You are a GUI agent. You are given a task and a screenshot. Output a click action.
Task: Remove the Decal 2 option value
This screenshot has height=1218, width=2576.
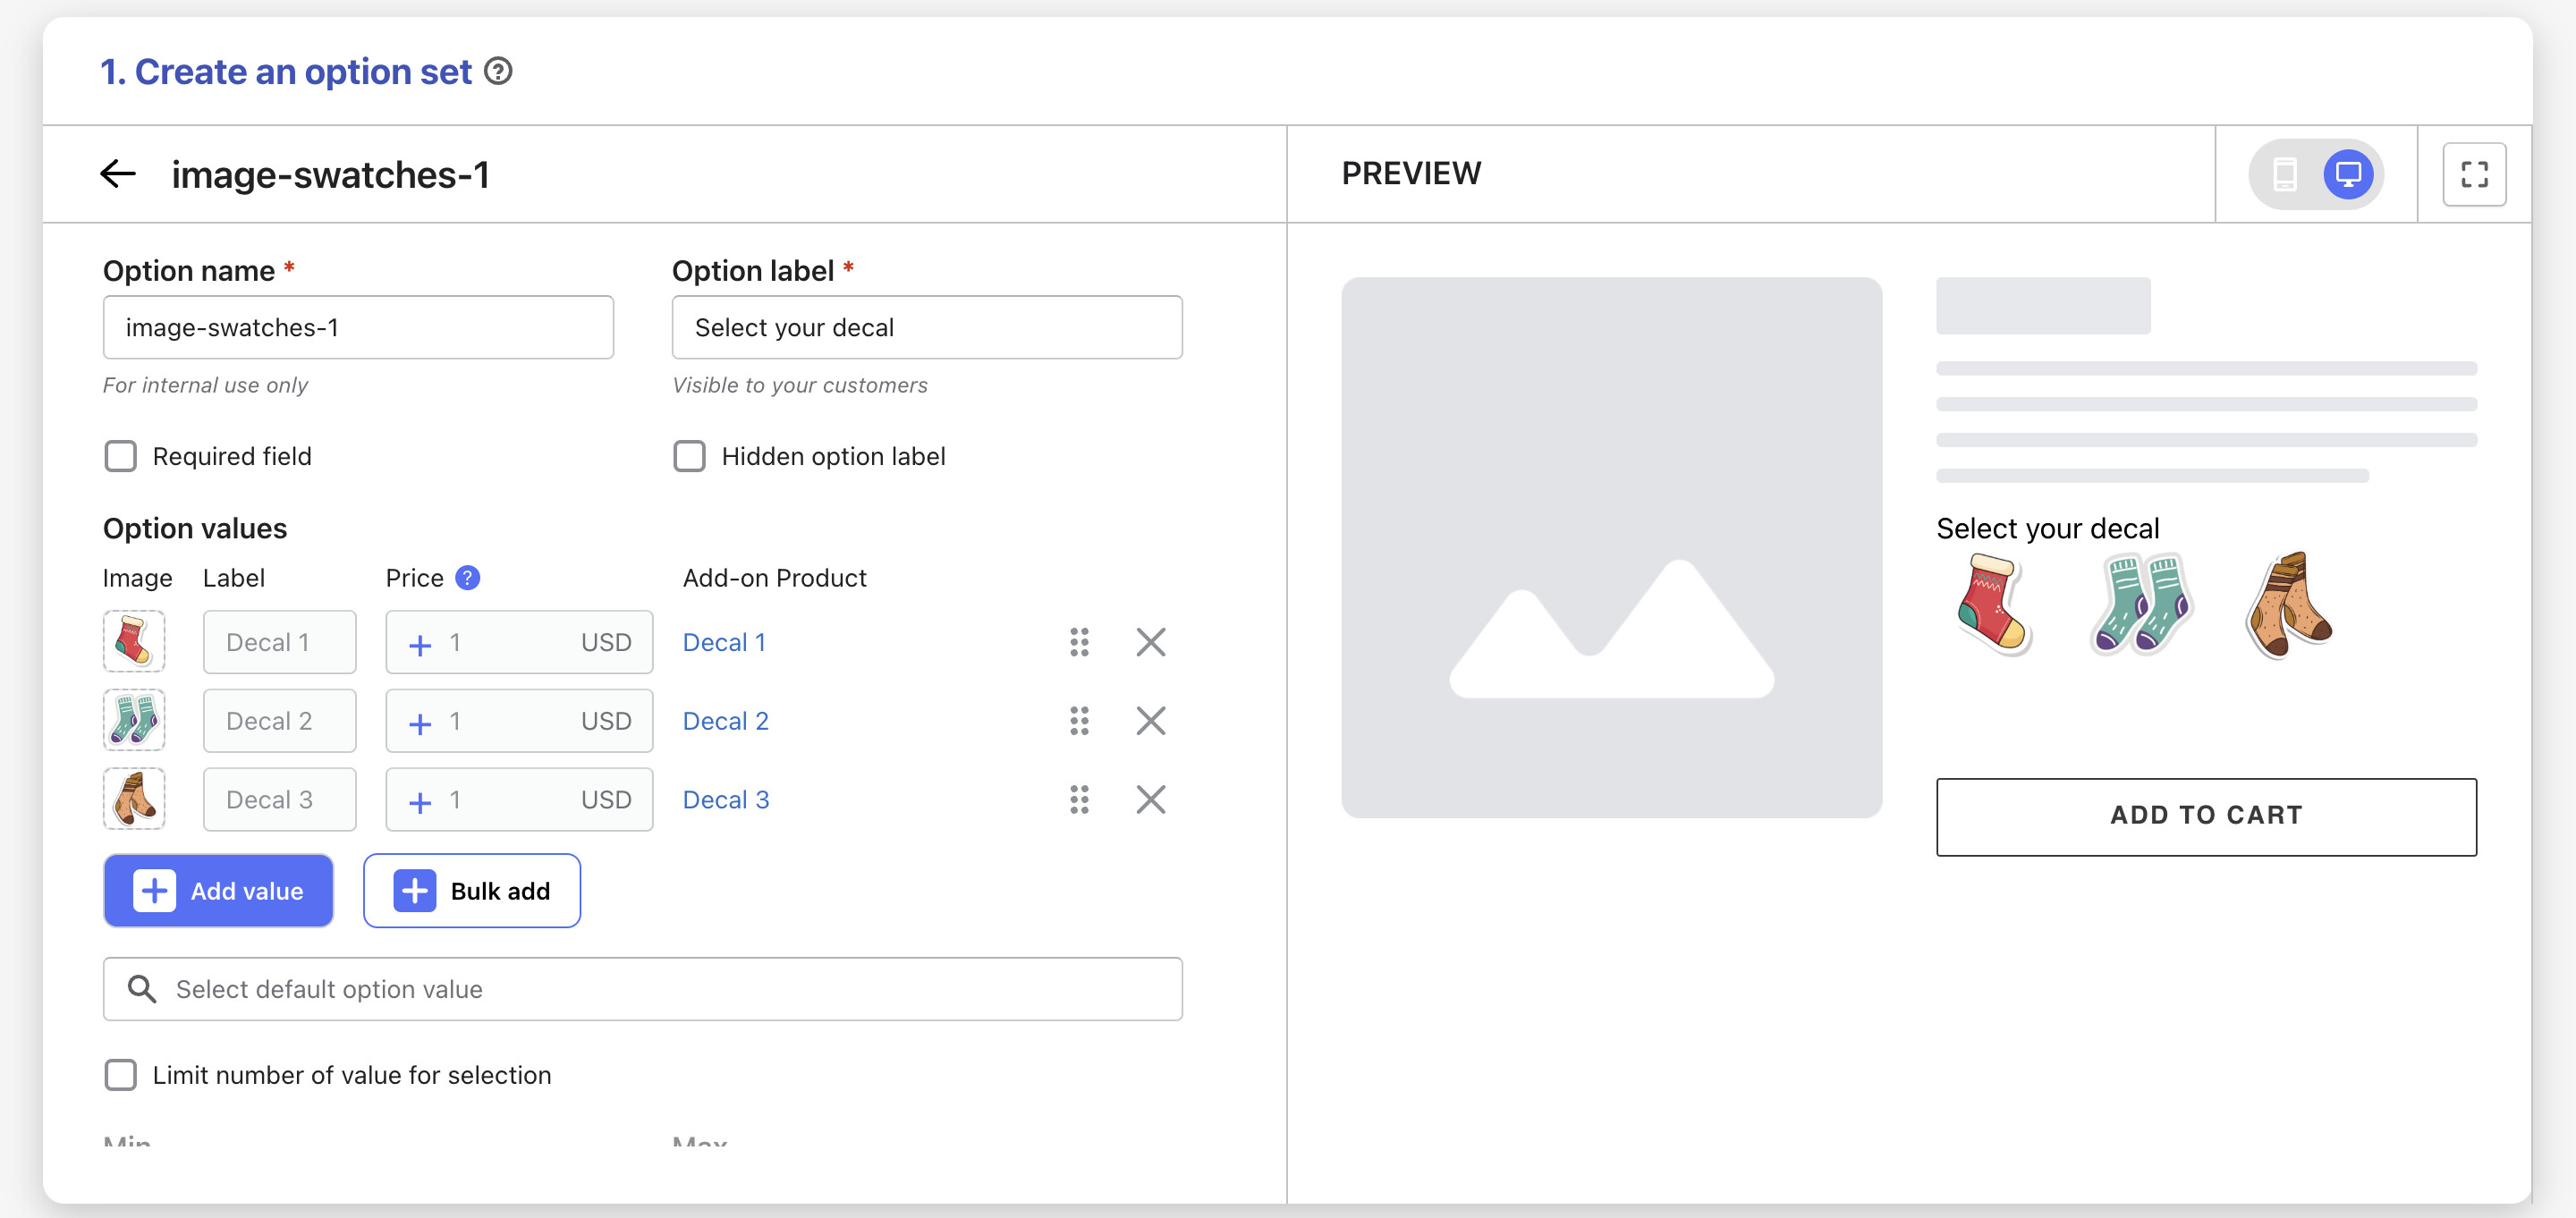[x=1150, y=721]
